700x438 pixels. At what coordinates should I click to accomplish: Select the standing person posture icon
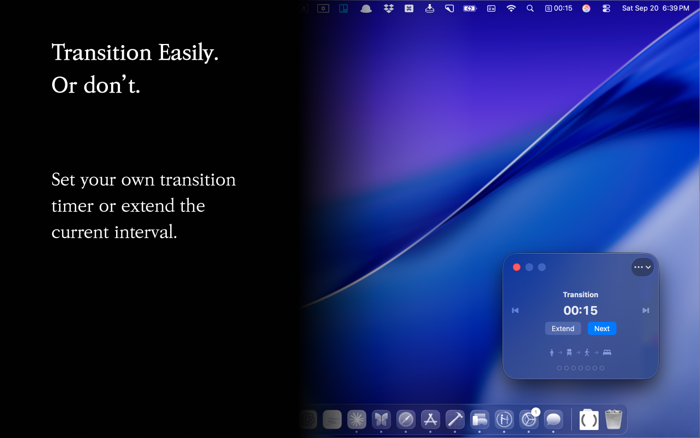551,352
